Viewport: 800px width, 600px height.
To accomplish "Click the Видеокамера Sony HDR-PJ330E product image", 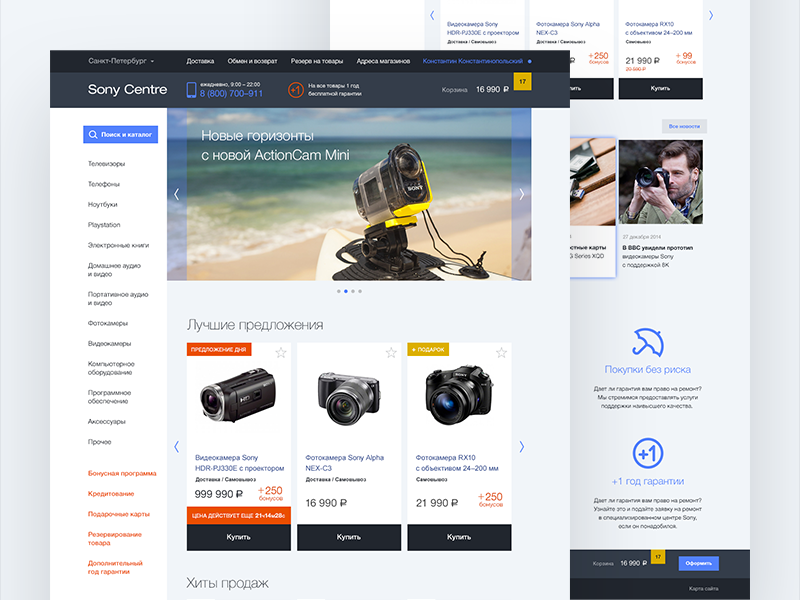I will (238, 395).
